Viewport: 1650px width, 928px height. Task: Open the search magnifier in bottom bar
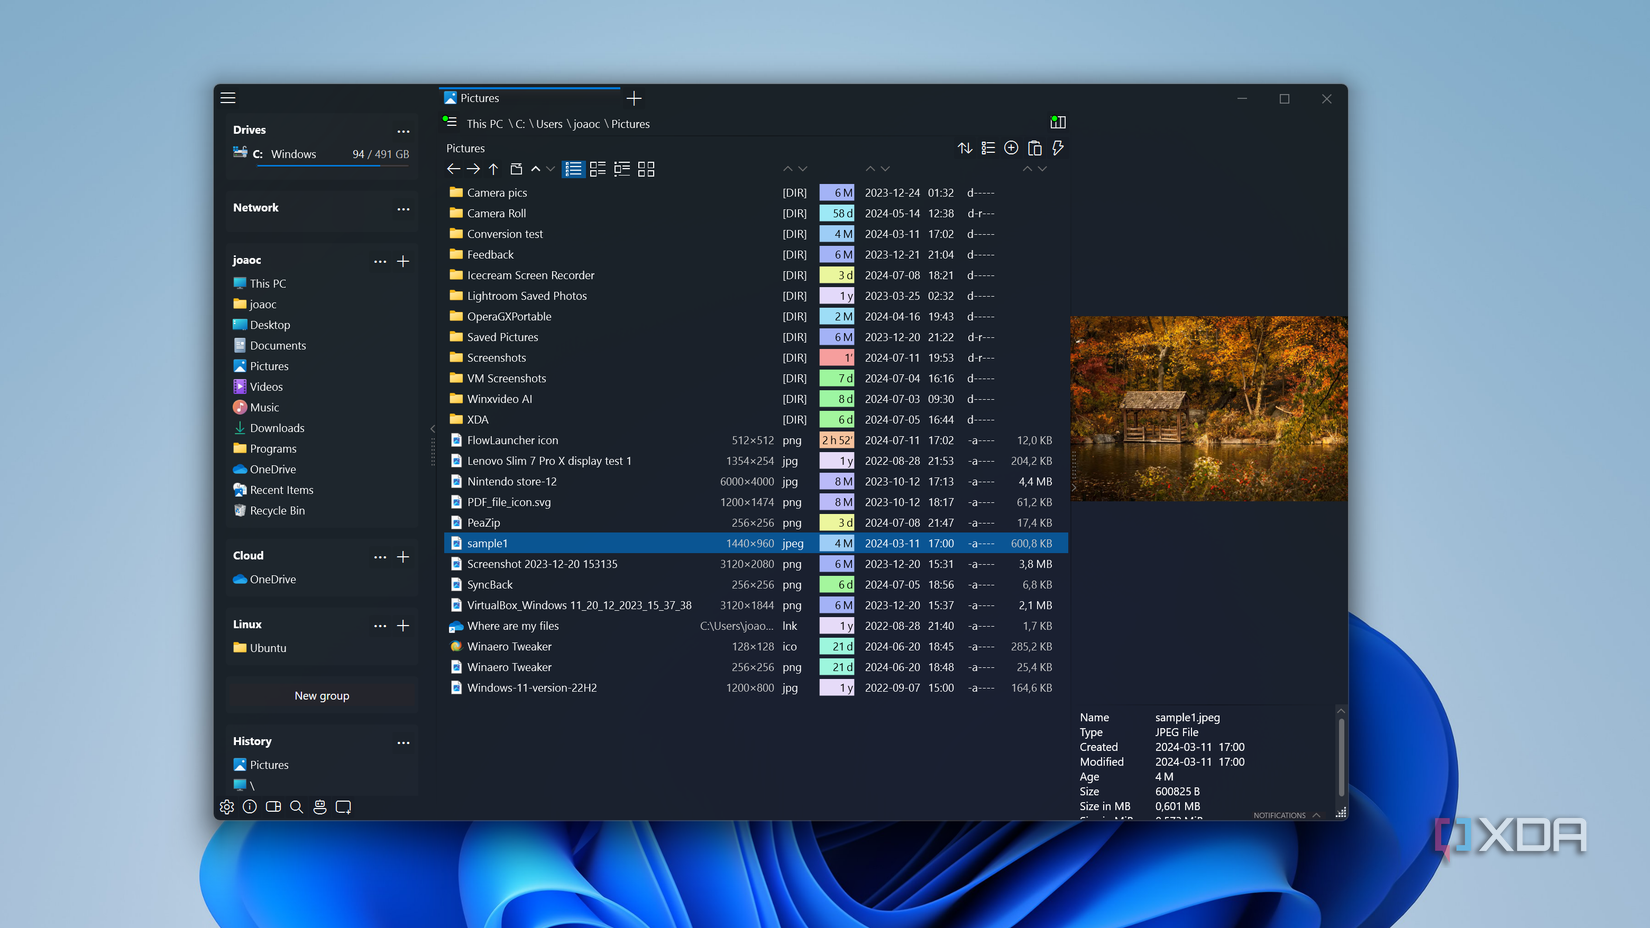296,807
